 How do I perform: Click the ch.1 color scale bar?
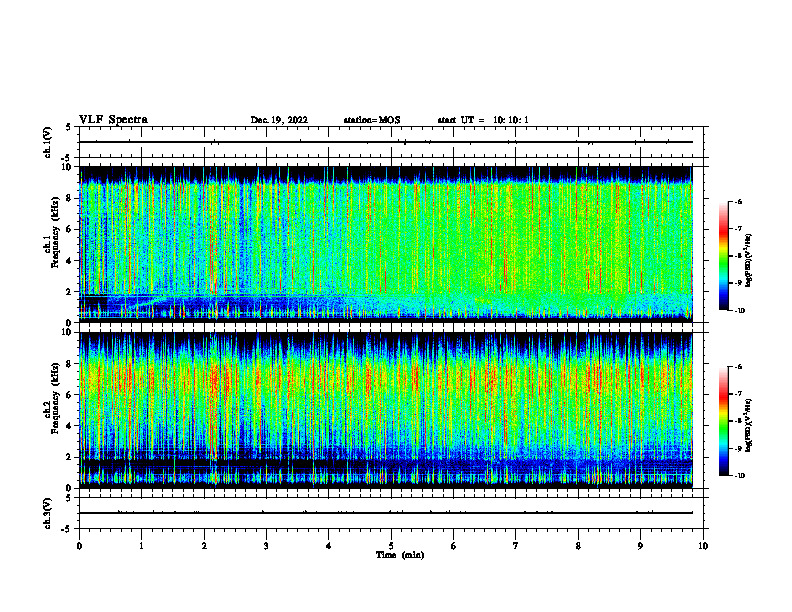coord(723,256)
